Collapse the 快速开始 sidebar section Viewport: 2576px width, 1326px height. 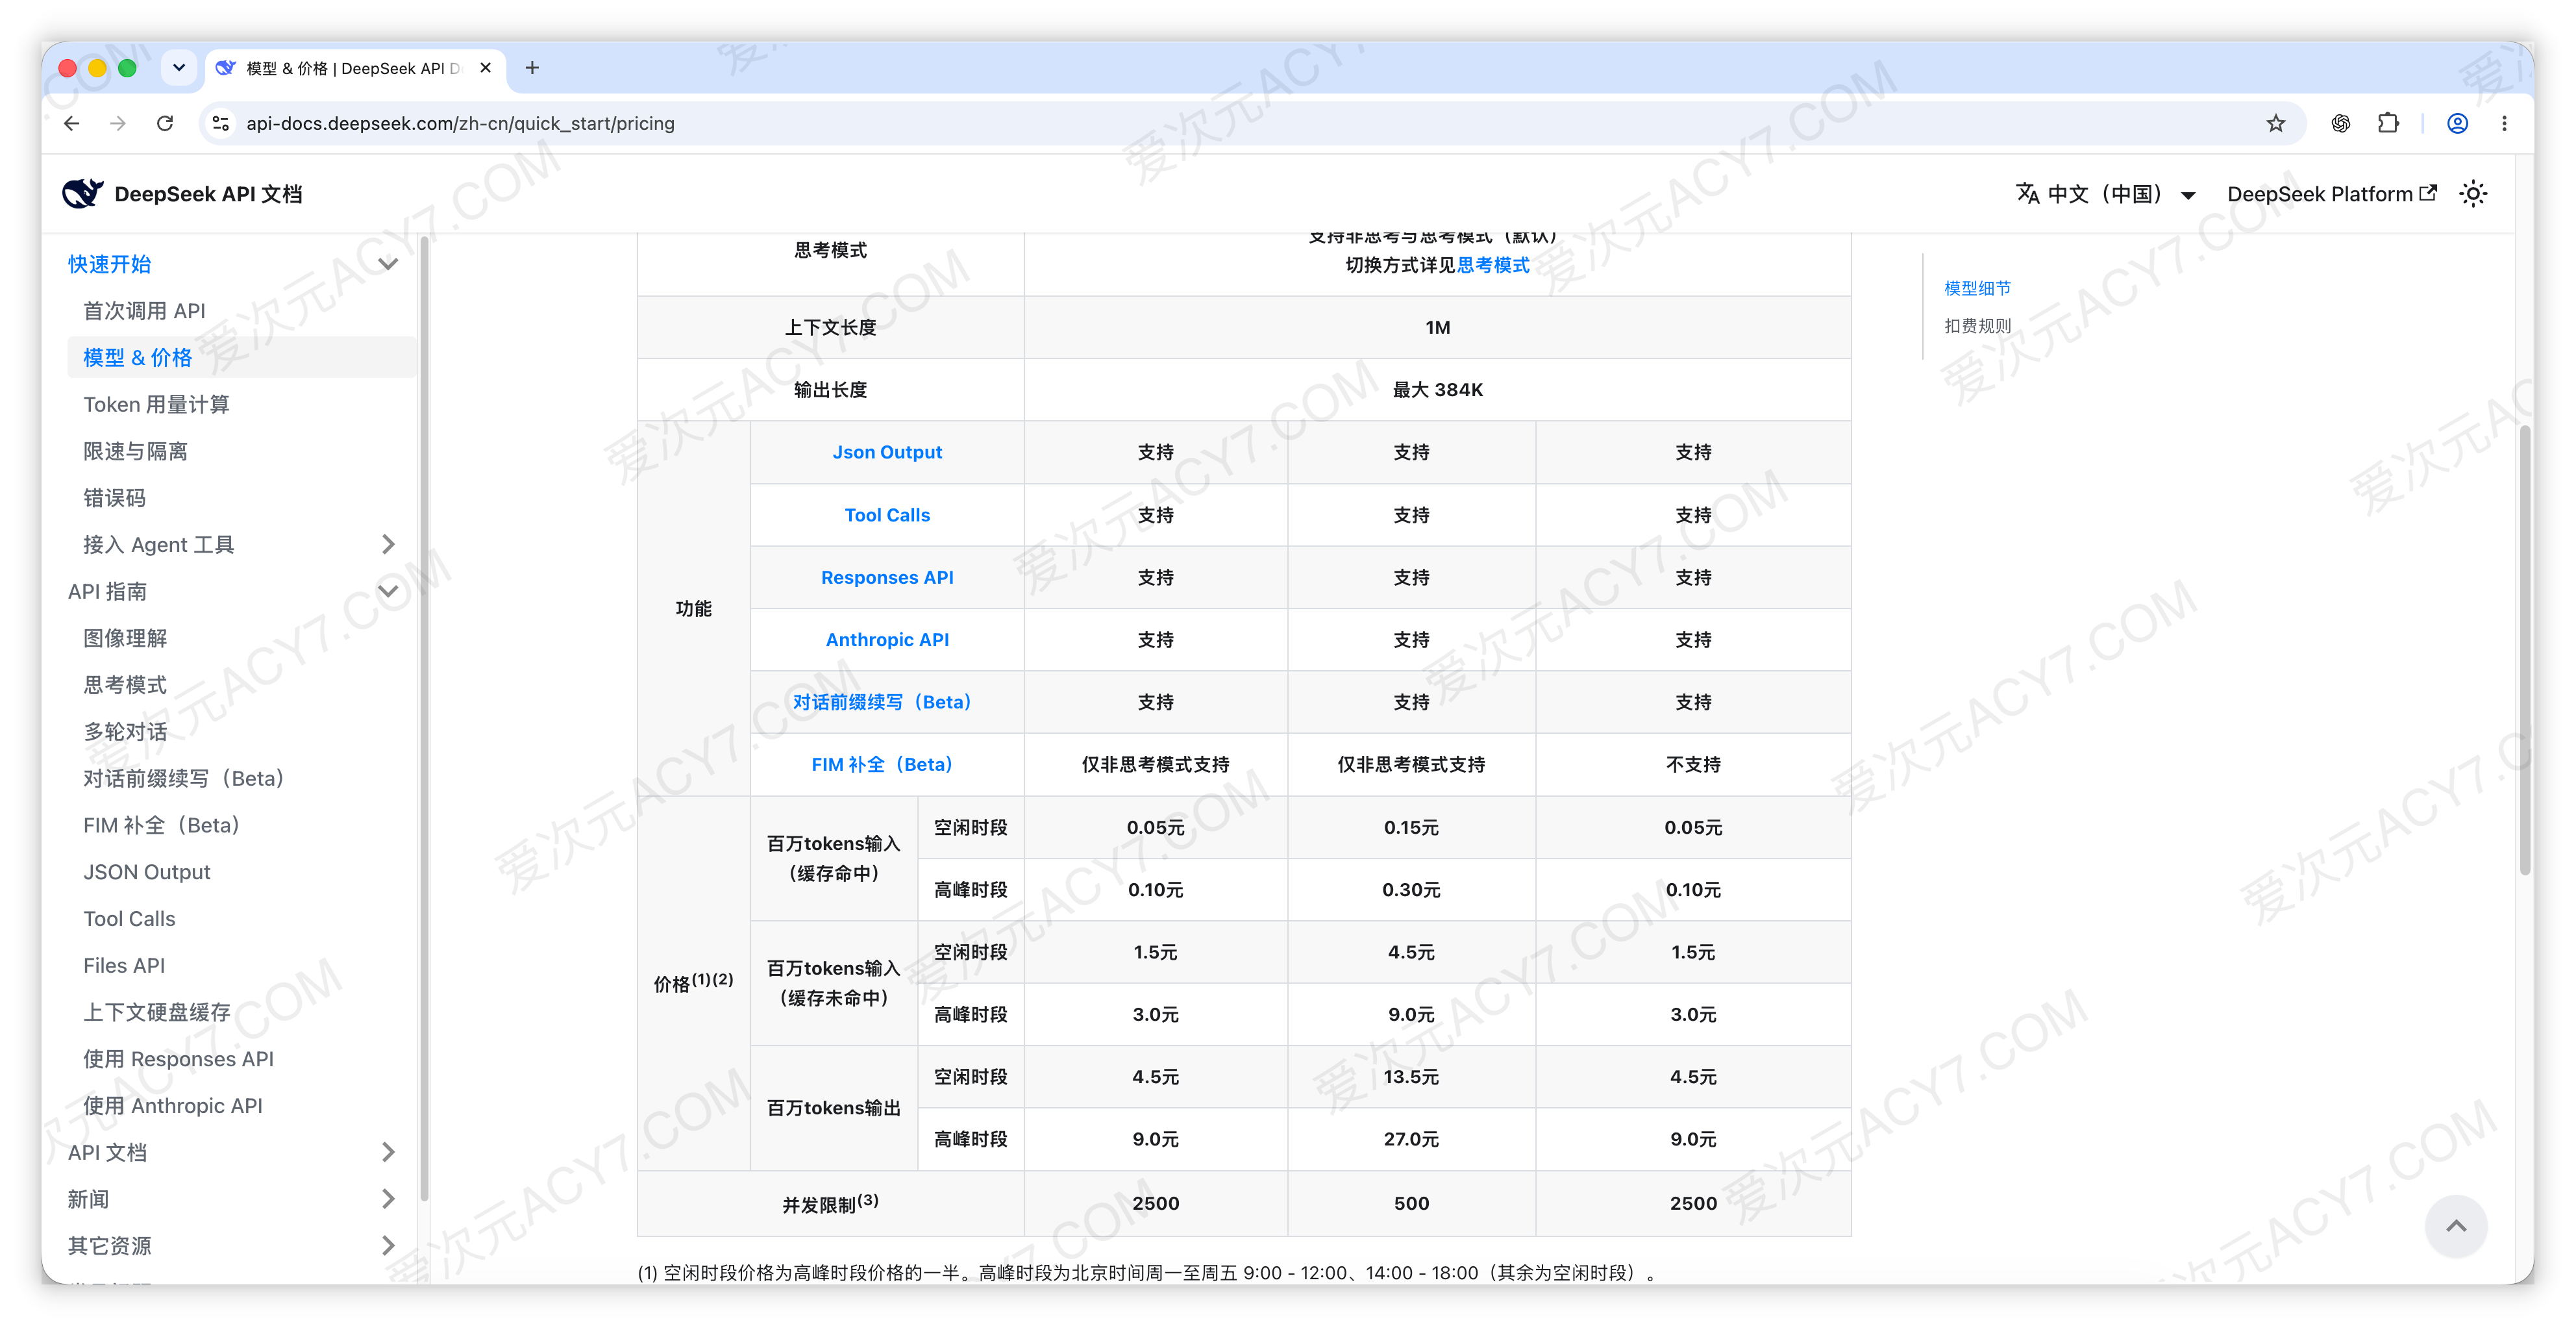tap(388, 264)
